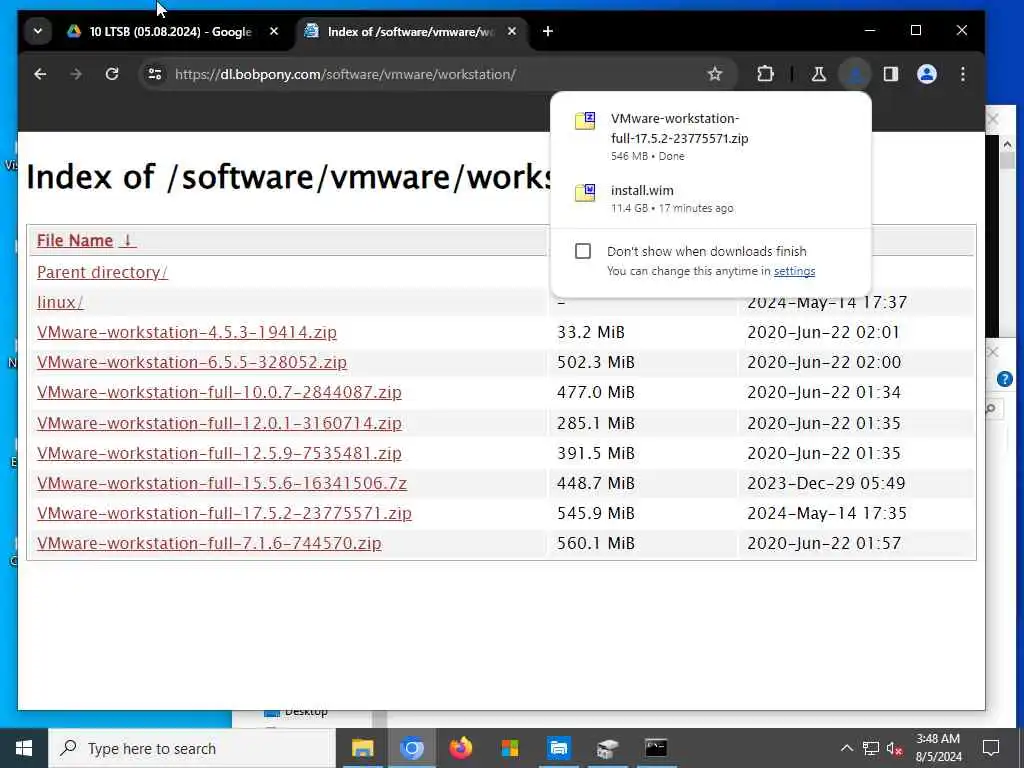The image size is (1024, 768).
Task: Open the Chrome profile avatar
Action: pos(927,74)
